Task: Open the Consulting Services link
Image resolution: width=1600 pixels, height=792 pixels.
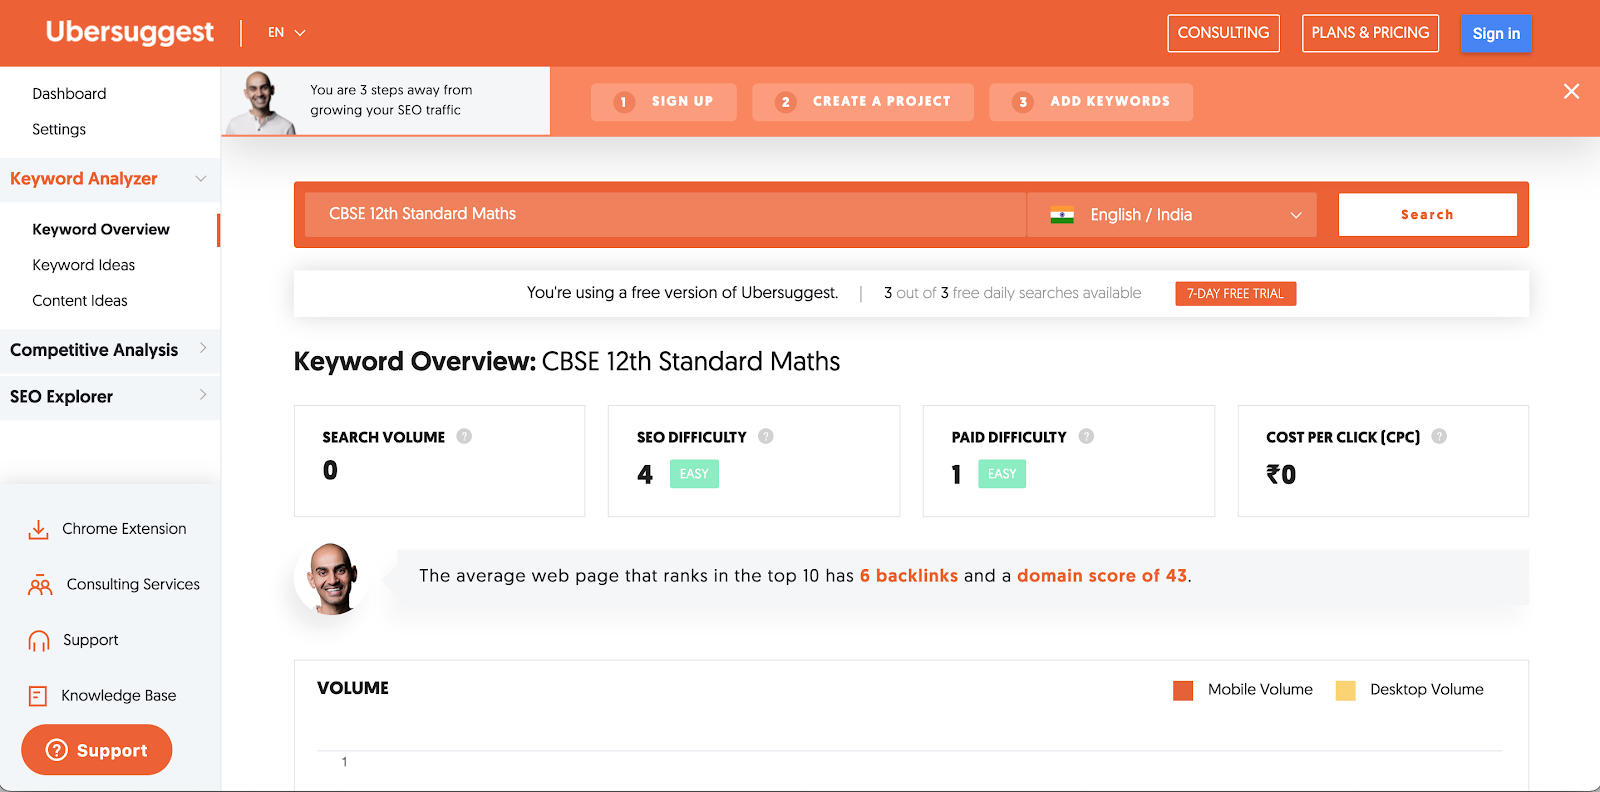Action: point(133,585)
